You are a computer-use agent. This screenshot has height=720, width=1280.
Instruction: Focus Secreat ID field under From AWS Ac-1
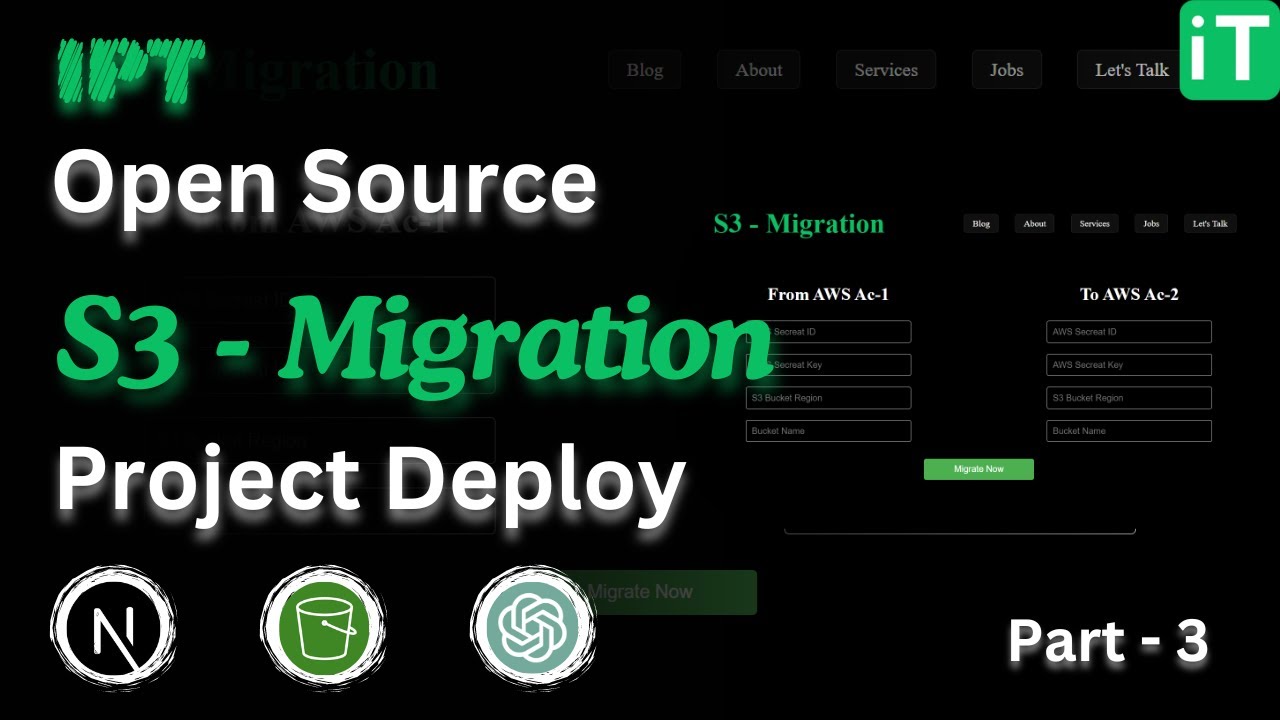[x=829, y=332]
